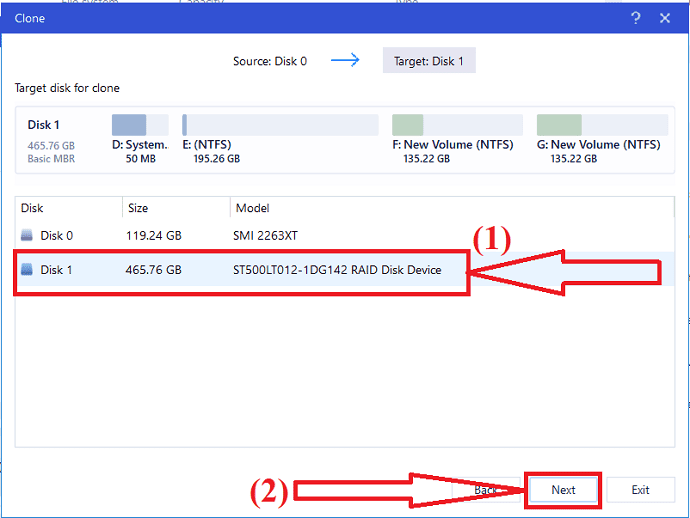This screenshot has width=690, height=518.
Task: Click the D: System. partition label
Action: click(x=140, y=144)
